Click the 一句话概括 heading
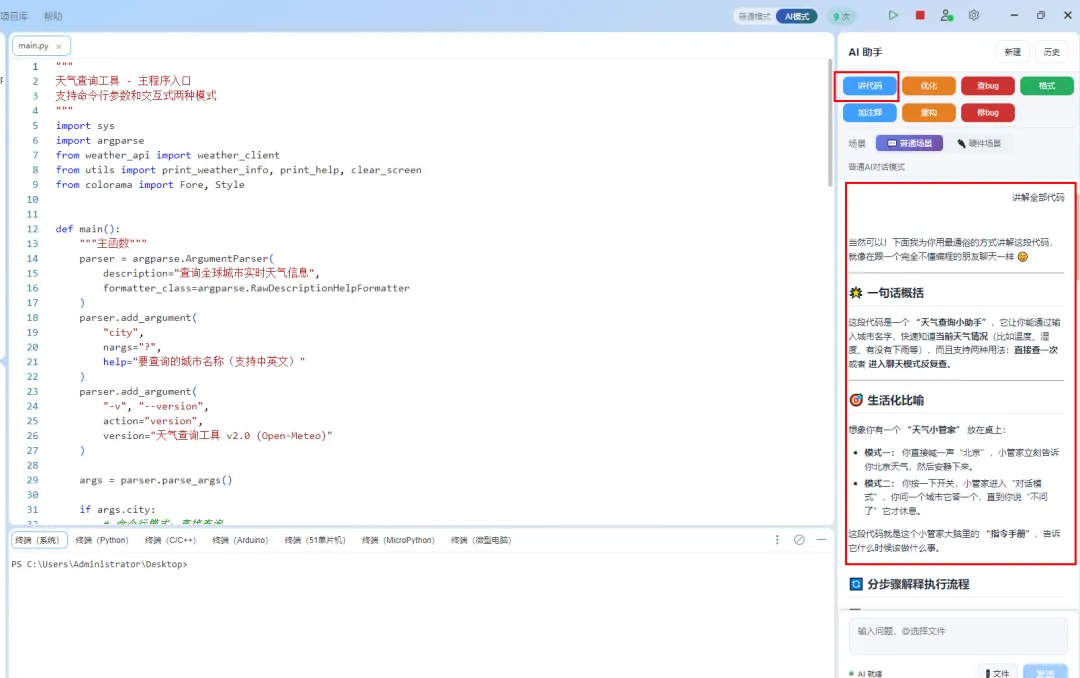Viewport: 1080px width, 678px height. point(895,293)
